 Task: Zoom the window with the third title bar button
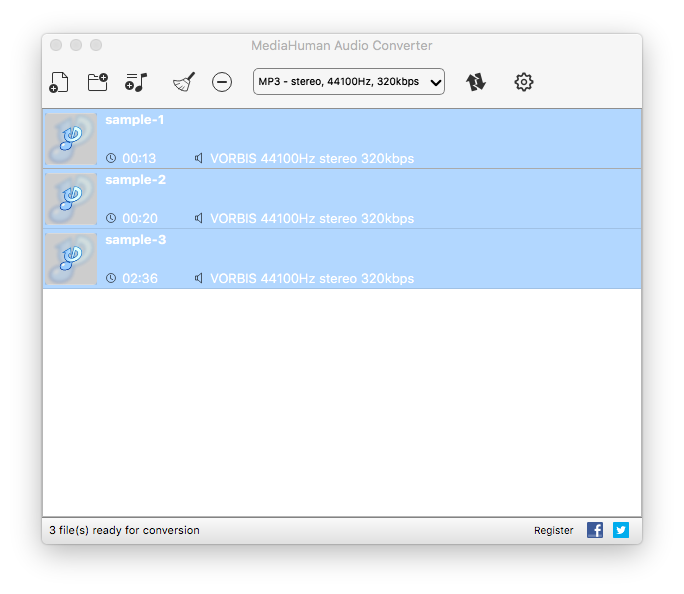coord(96,45)
